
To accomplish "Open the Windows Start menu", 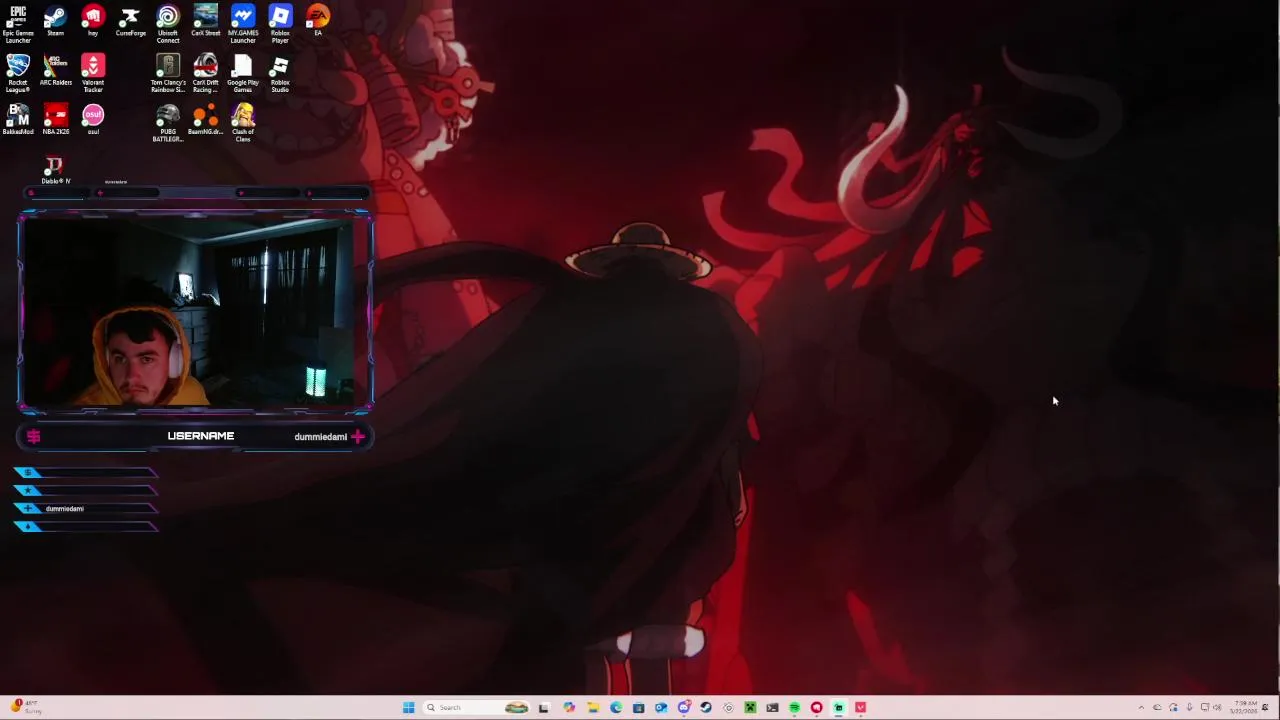I will (x=408, y=708).
